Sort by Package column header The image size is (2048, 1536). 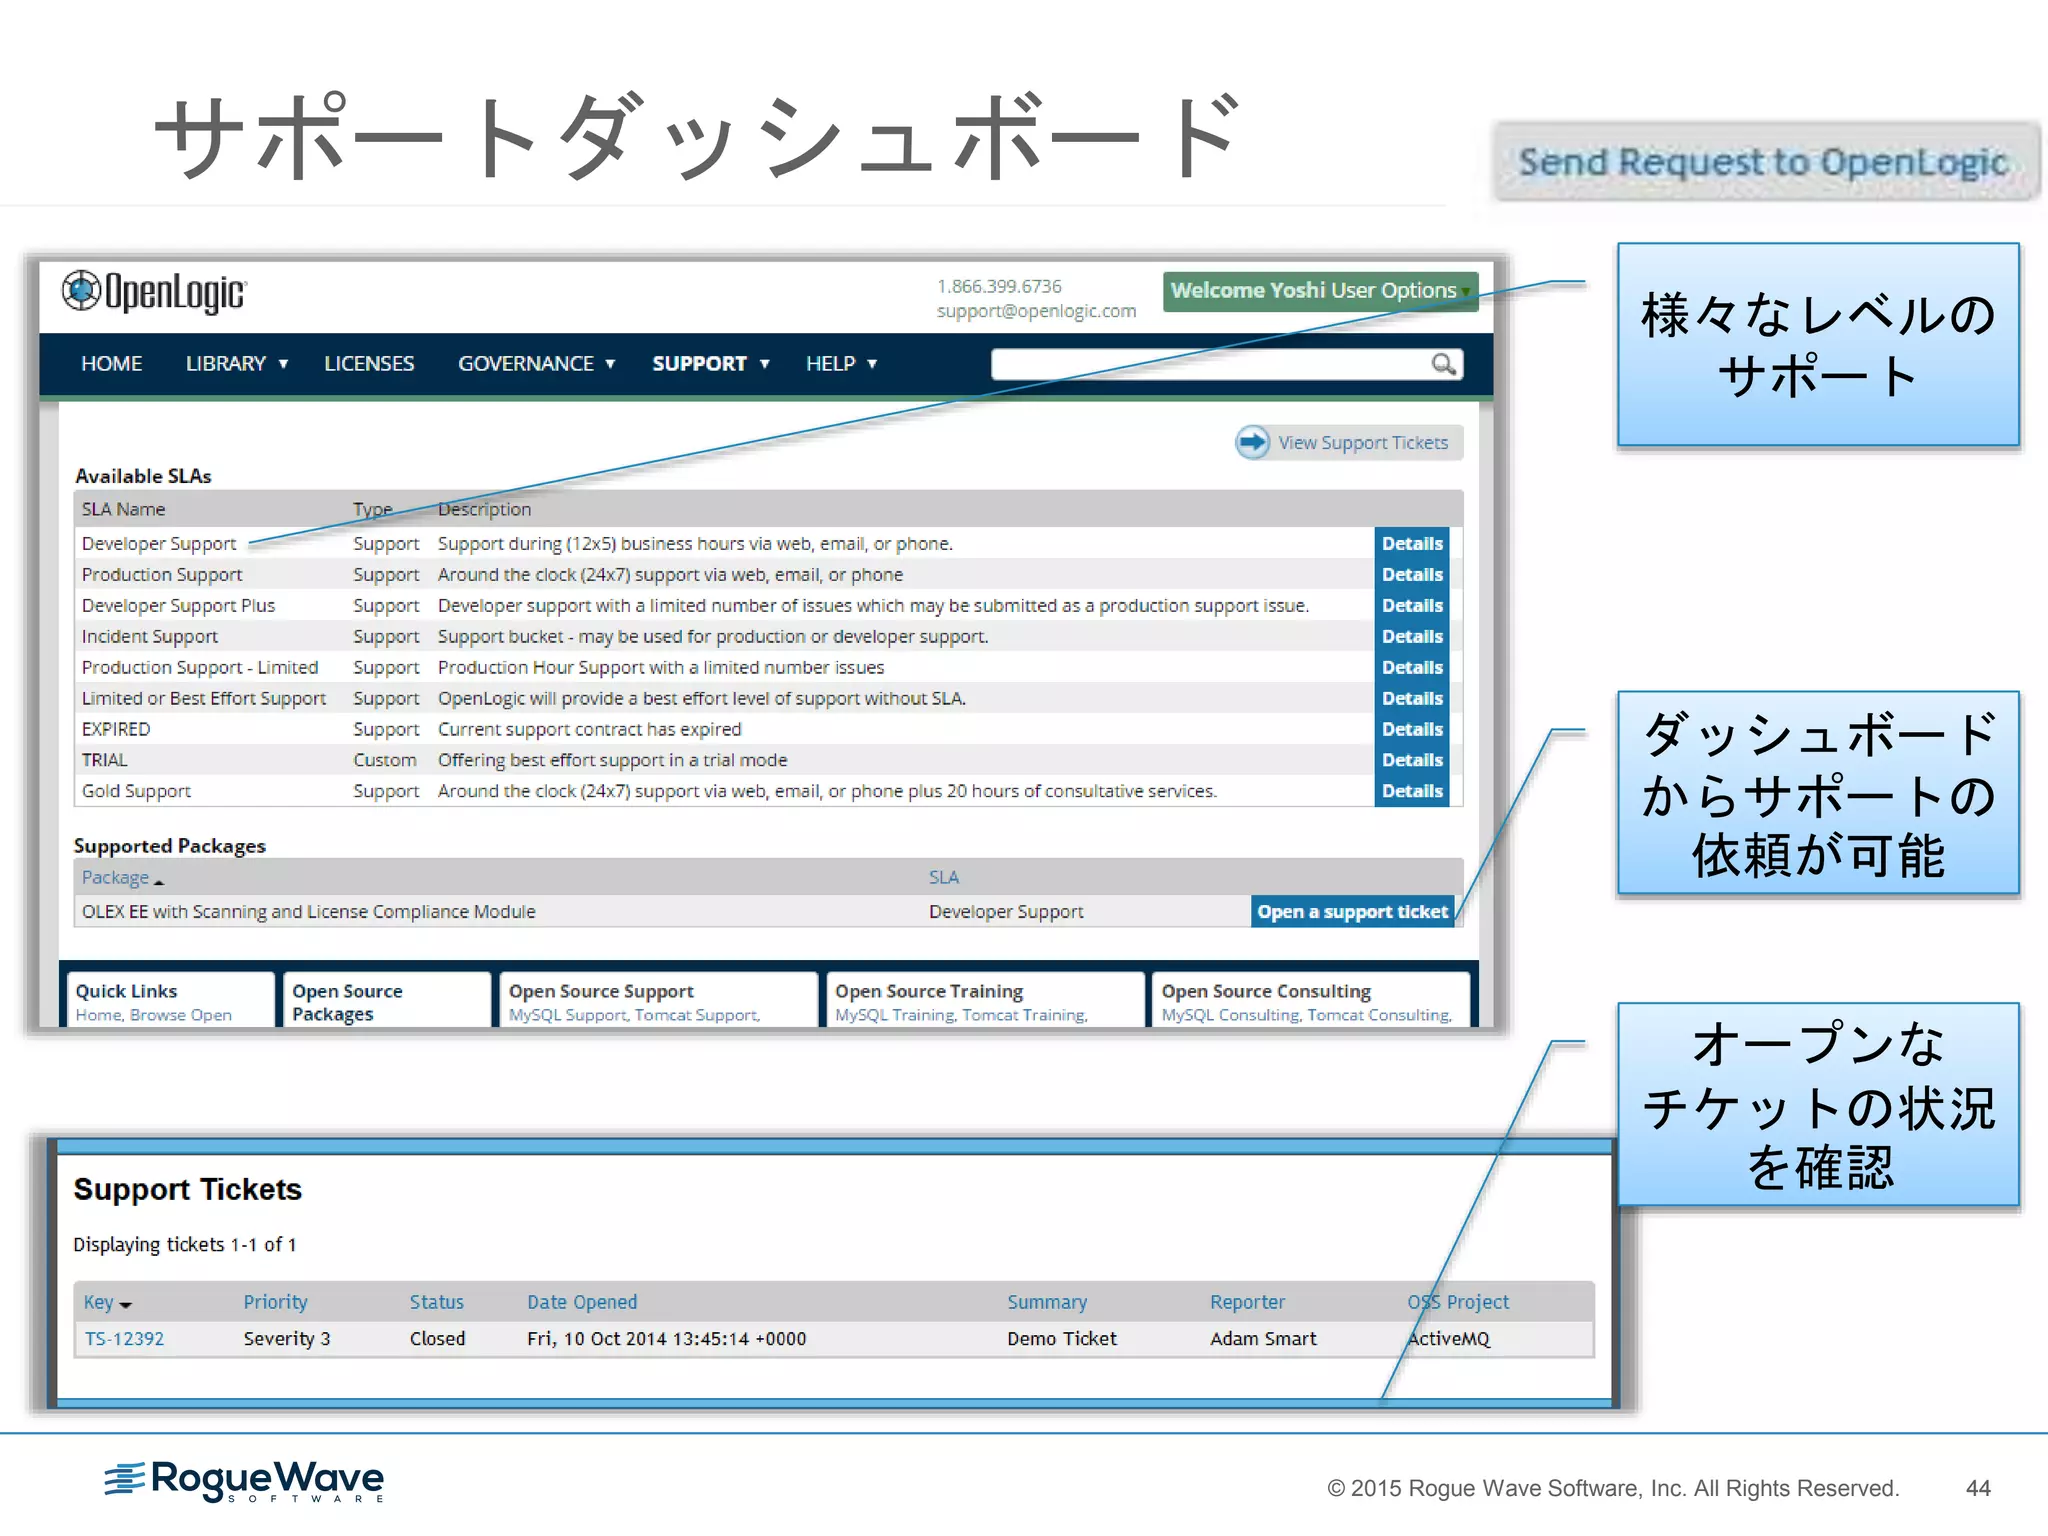(122, 877)
